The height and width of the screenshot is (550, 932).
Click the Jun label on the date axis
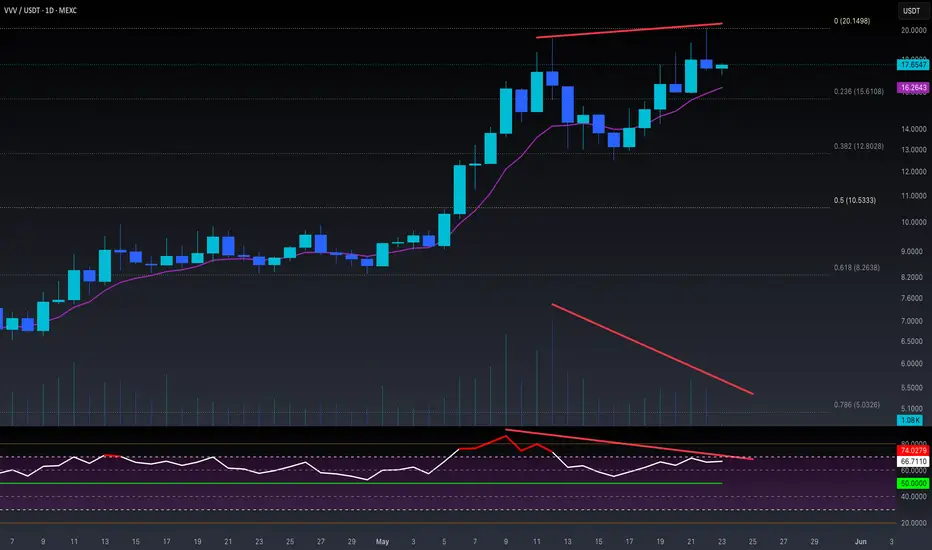[x=860, y=542]
